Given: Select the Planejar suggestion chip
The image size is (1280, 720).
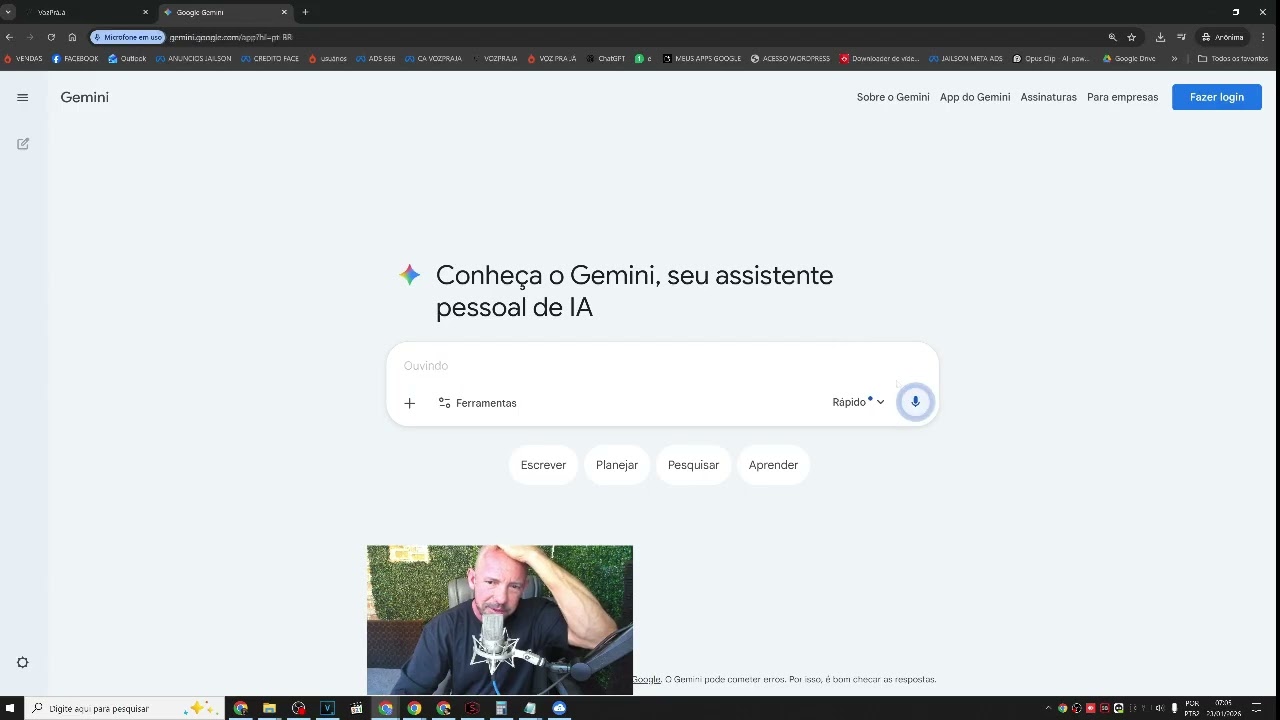Looking at the screenshot, I should pos(617,465).
